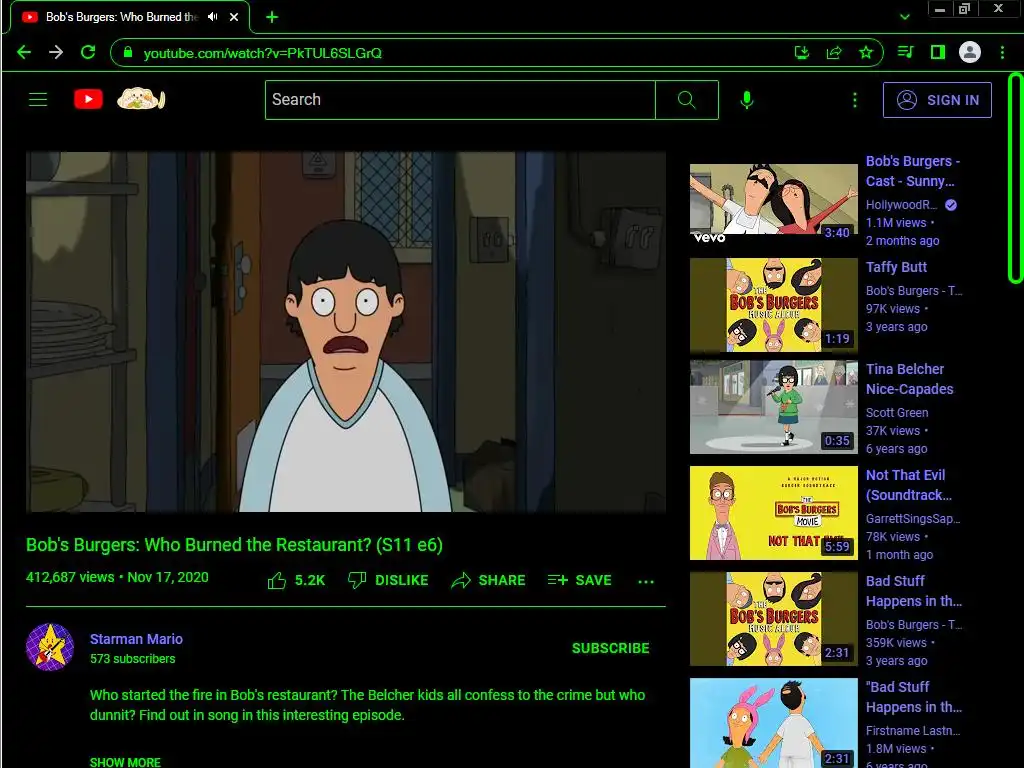Open the 1.8M views Bad Stuff Happens thumbnail
1024x768 pixels.
[774, 723]
